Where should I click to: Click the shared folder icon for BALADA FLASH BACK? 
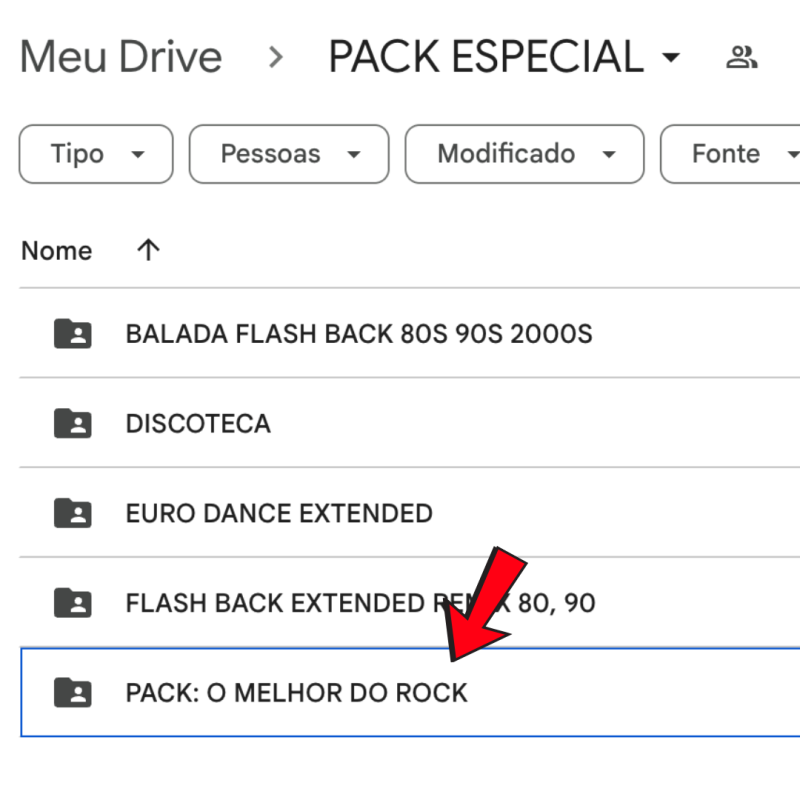pos(72,333)
